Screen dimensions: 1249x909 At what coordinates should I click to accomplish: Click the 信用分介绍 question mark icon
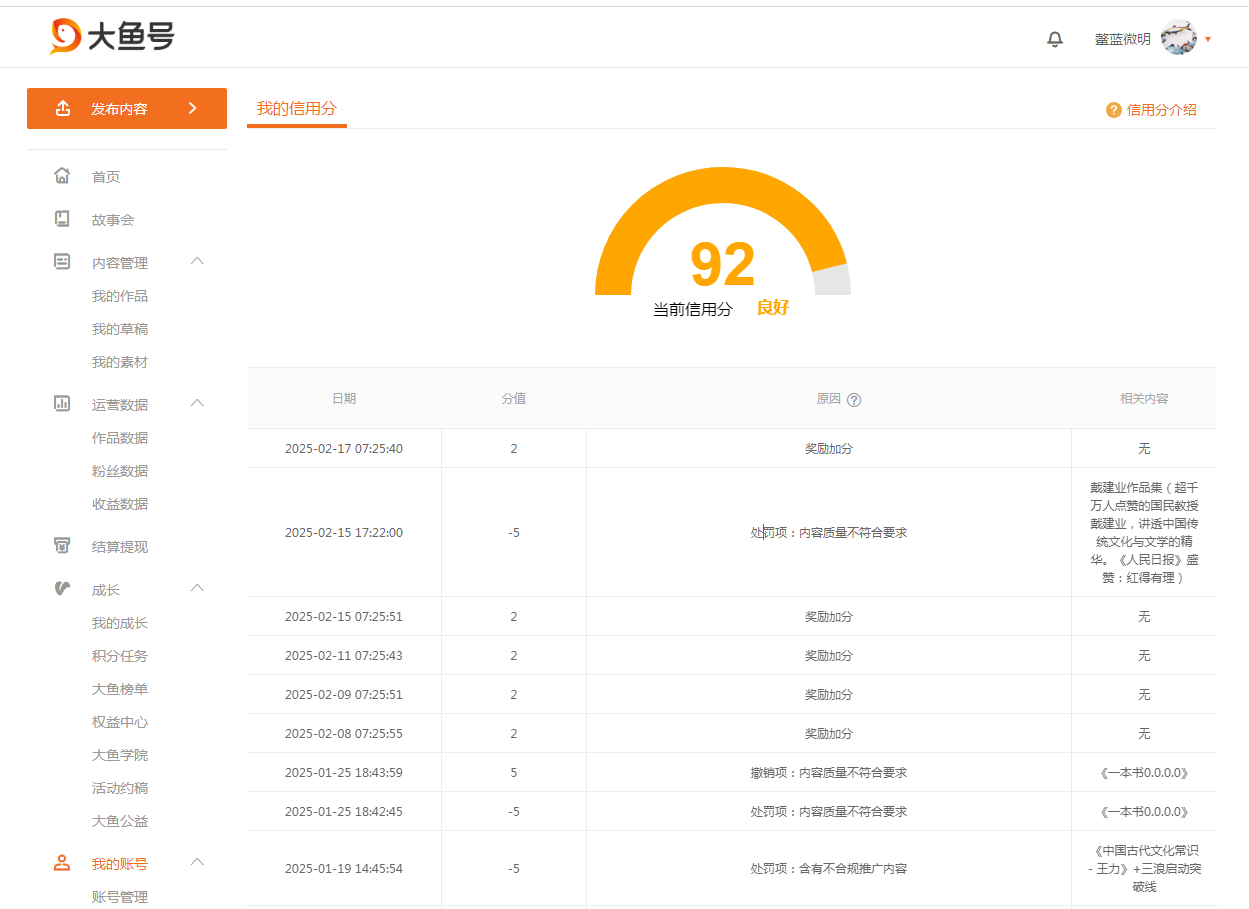[1114, 110]
